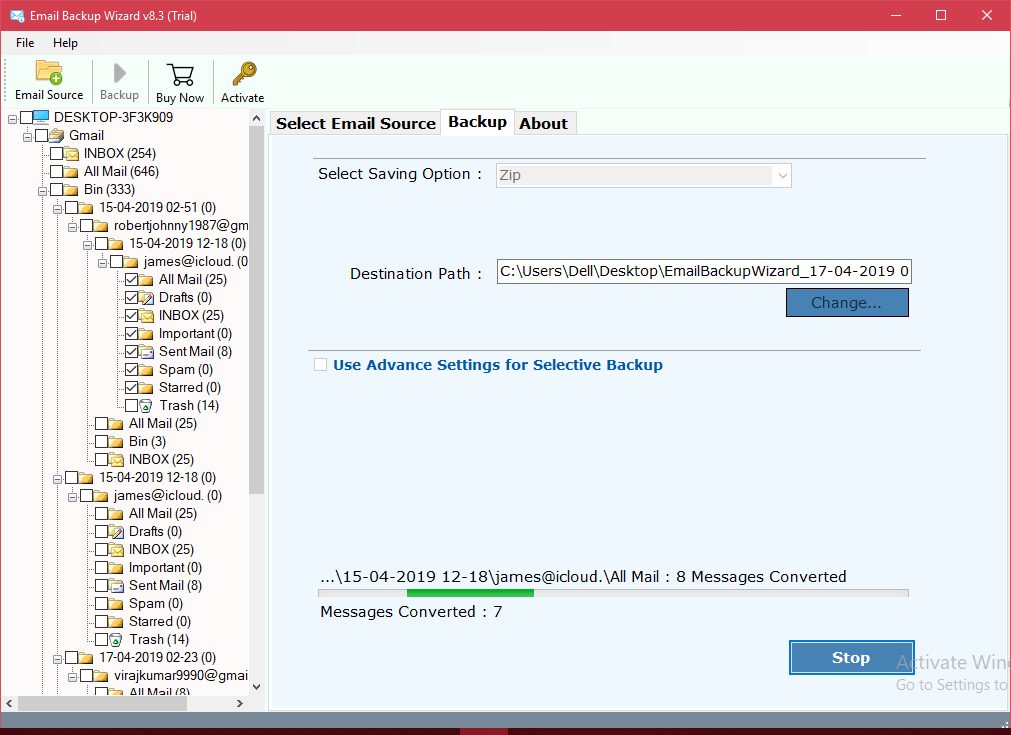Image resolution: width=1011 pixels, height=735 pixels.
Task: Click the Email Backup Wizard title icon
Action: pos(16,15)
